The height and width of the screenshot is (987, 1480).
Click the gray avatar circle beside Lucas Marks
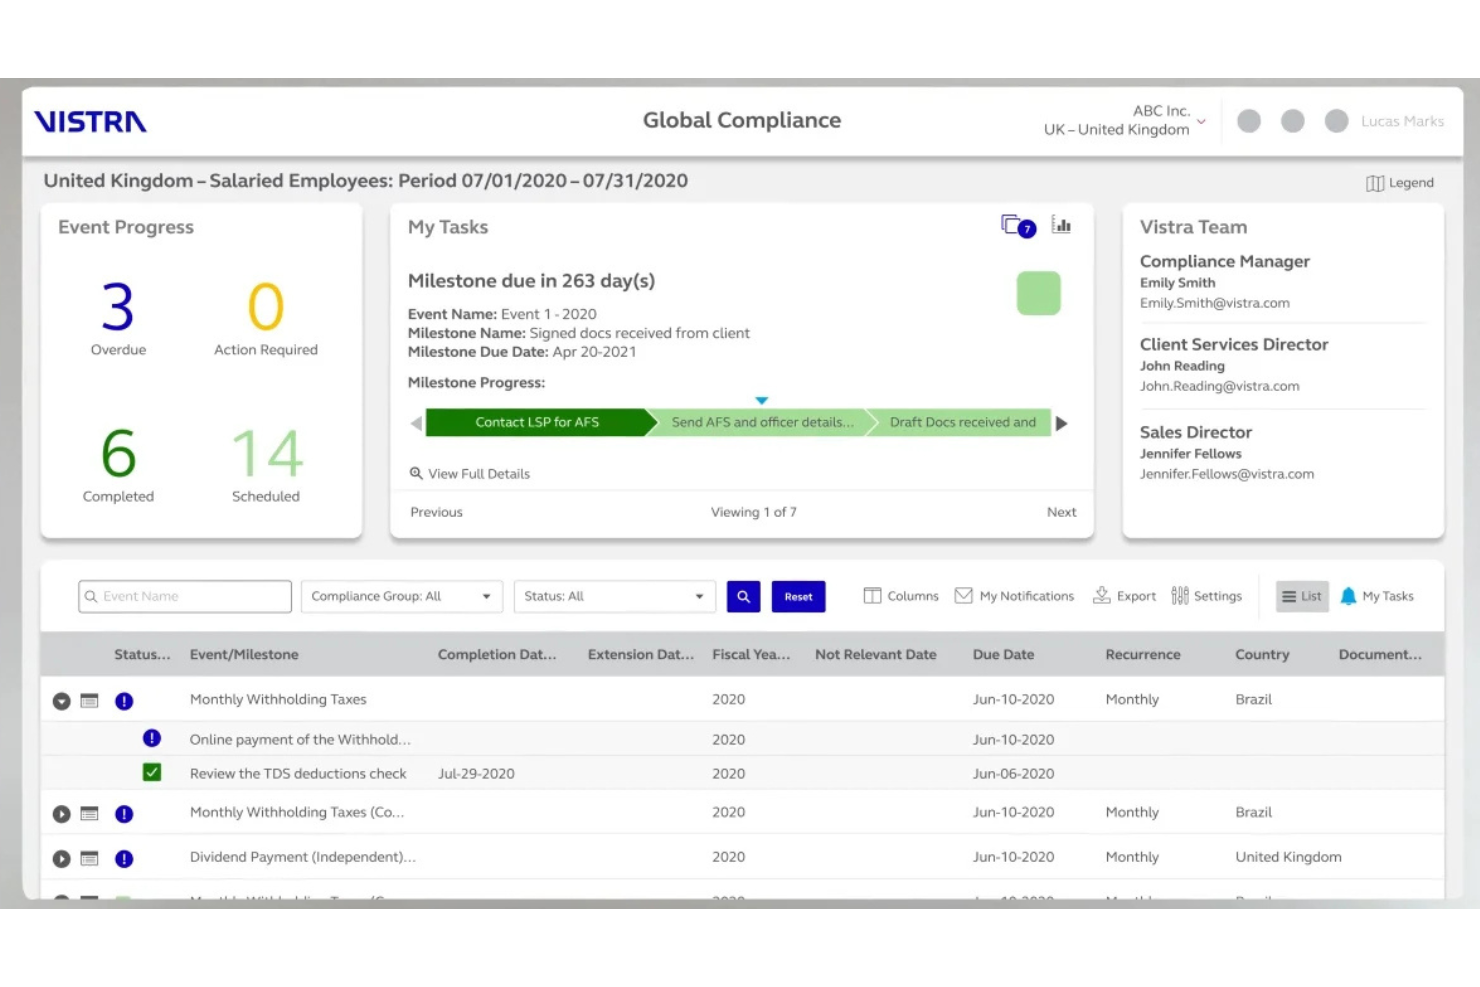[x=1336, y=121]
